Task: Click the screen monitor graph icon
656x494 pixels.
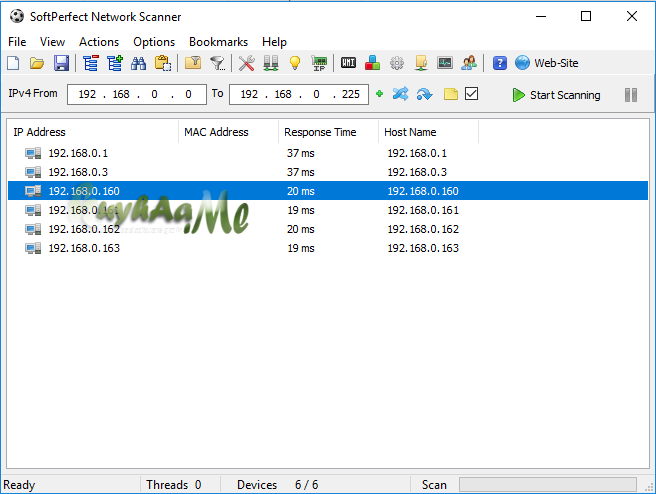Action: tap(445, 63)
